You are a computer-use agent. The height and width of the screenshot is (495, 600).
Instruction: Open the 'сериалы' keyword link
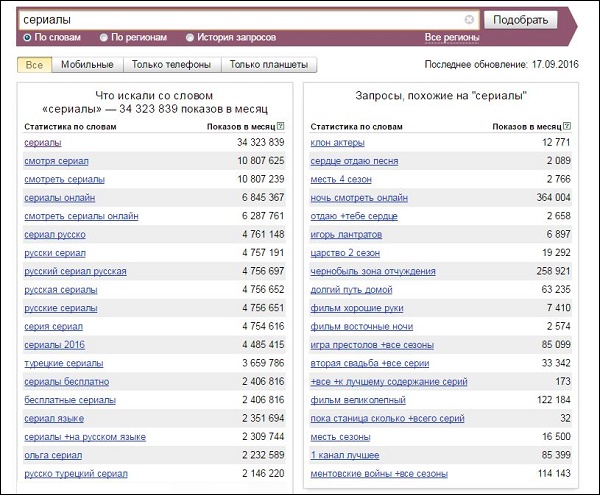point(43,143)
